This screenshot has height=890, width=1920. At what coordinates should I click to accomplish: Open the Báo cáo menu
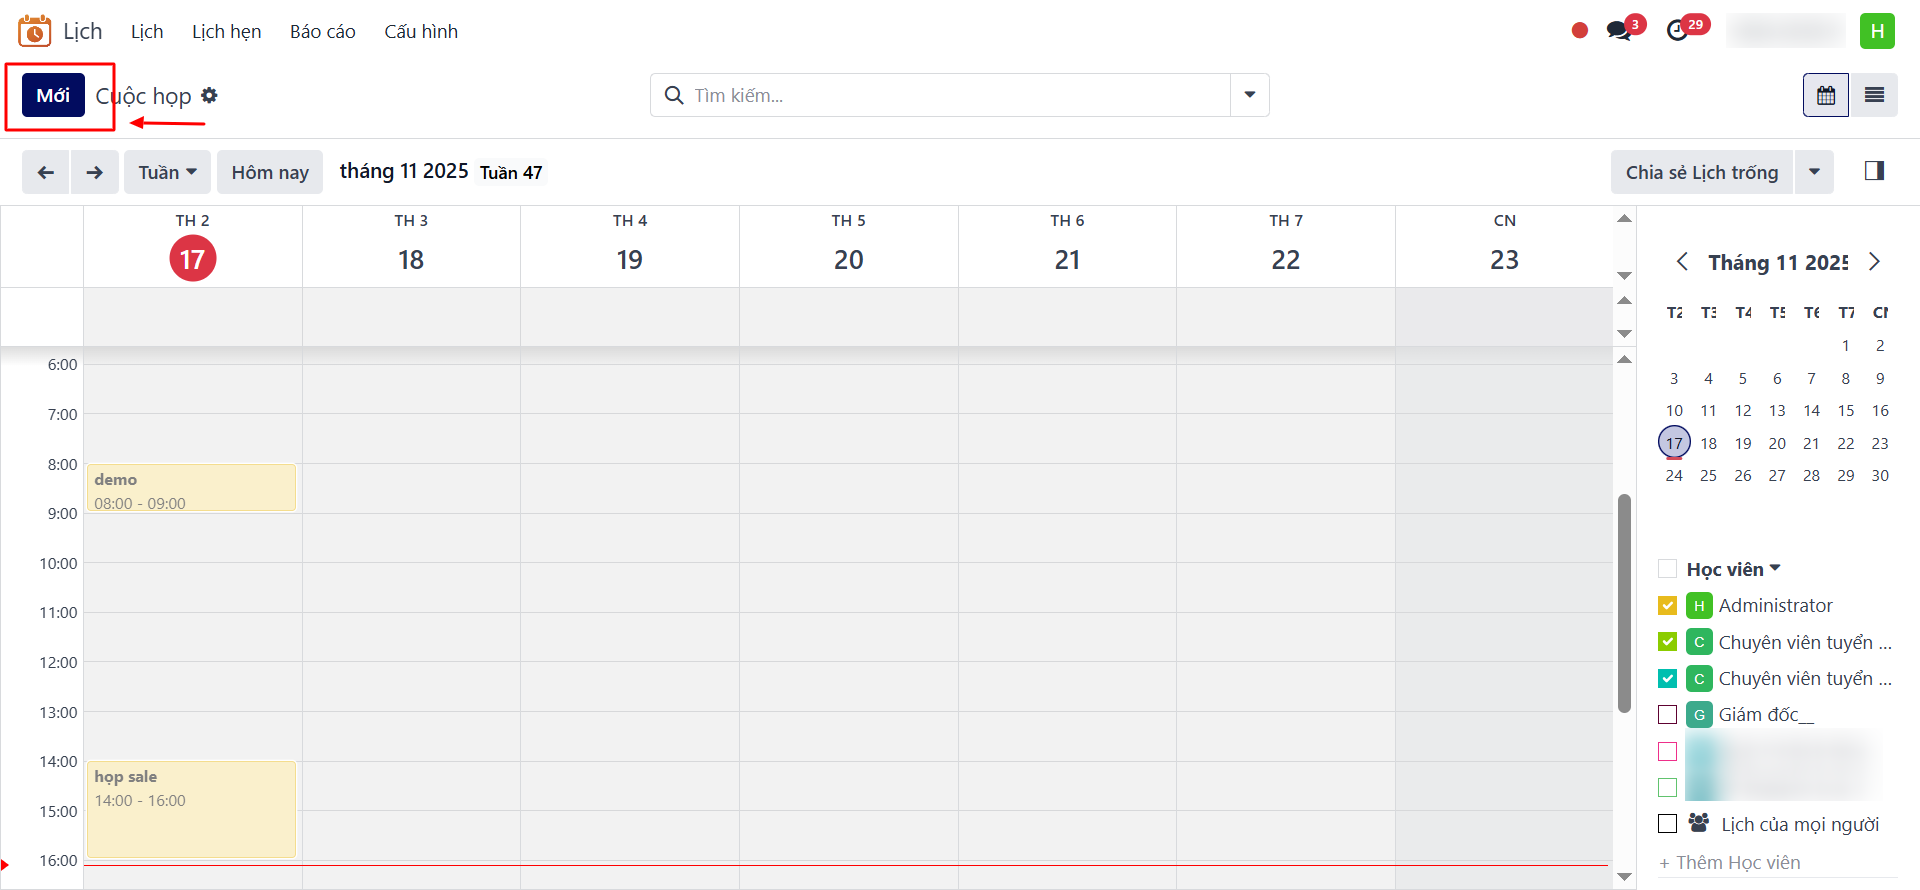pyautogui.click(x=322, y=32)
